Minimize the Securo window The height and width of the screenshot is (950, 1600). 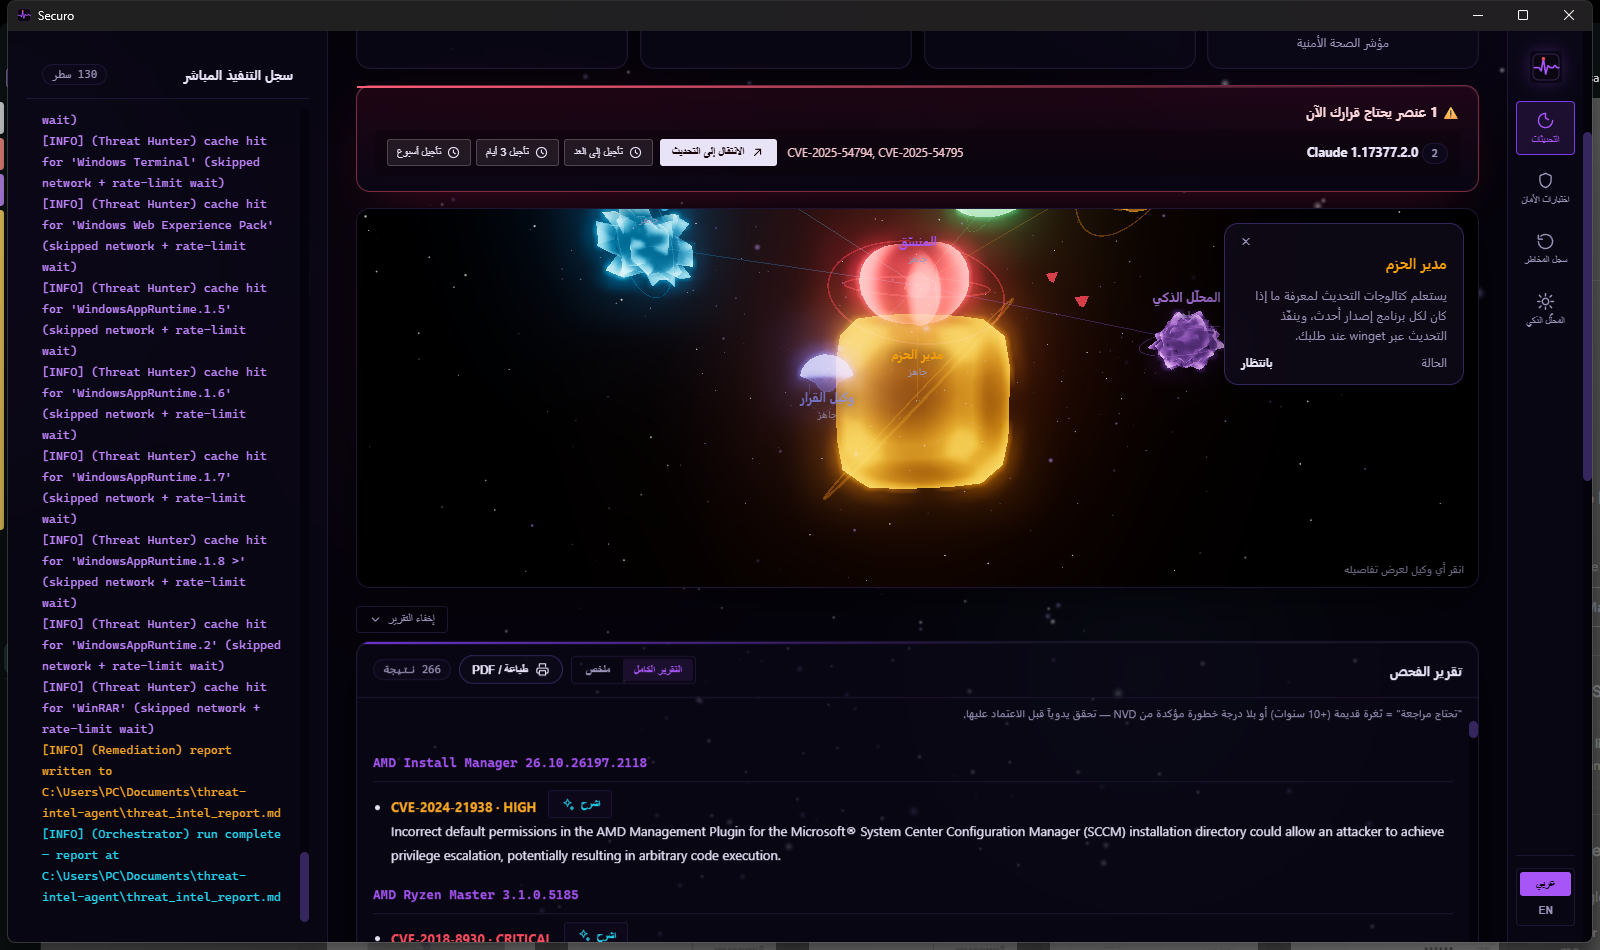[1478, 15]
